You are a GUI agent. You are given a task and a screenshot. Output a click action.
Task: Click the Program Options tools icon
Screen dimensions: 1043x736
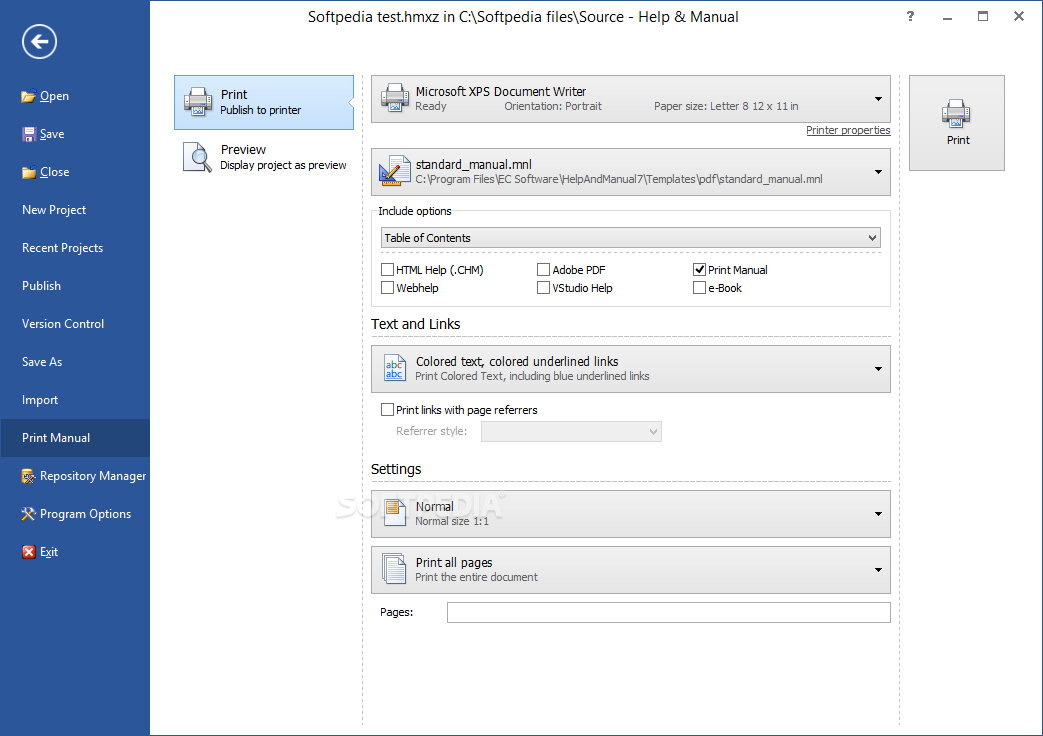tap(28, 514)
